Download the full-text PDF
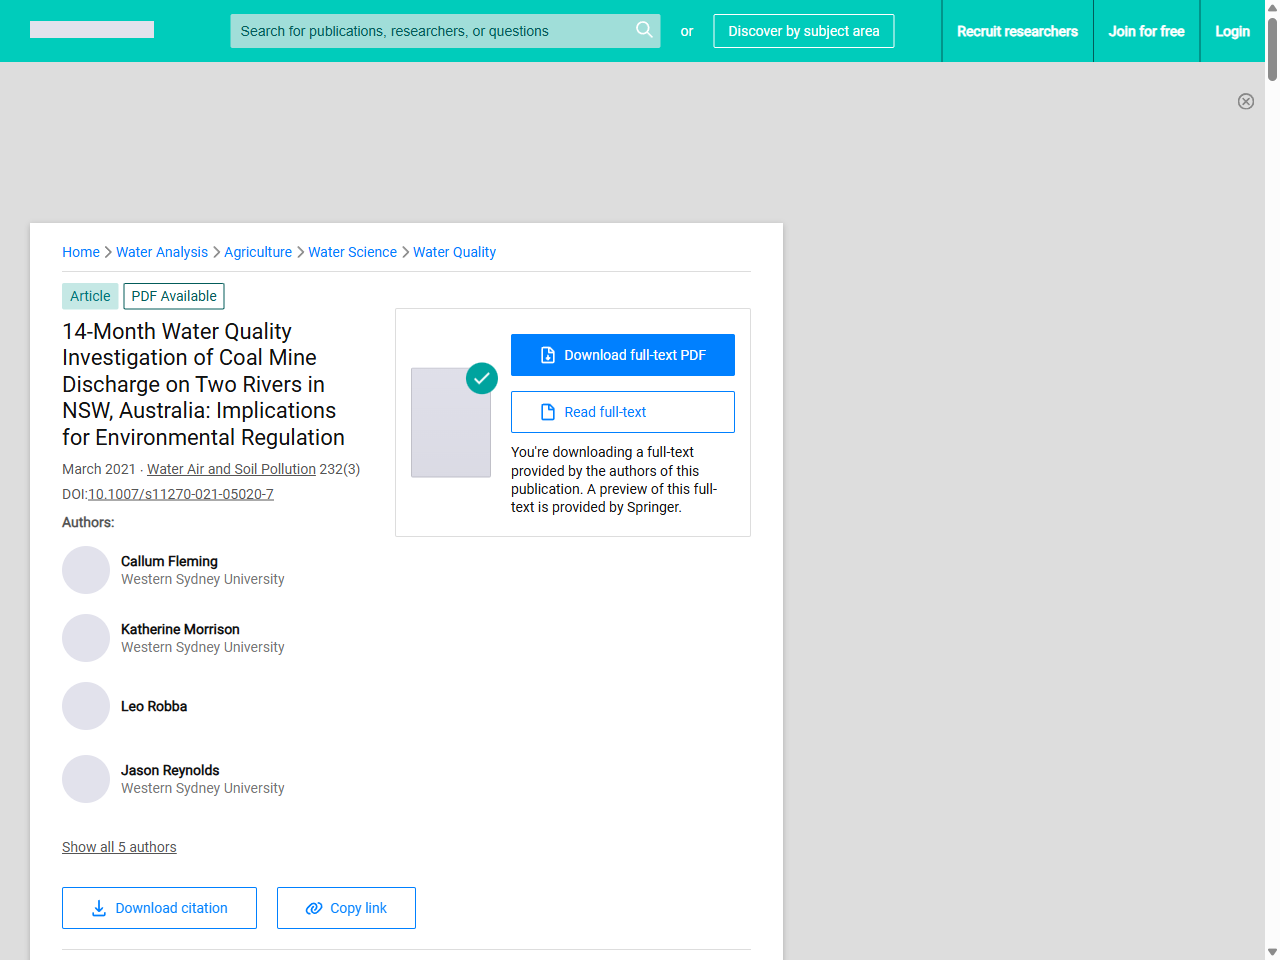Image resolution: width=1280 pixels, height=960 pixels. click(622, 354)
